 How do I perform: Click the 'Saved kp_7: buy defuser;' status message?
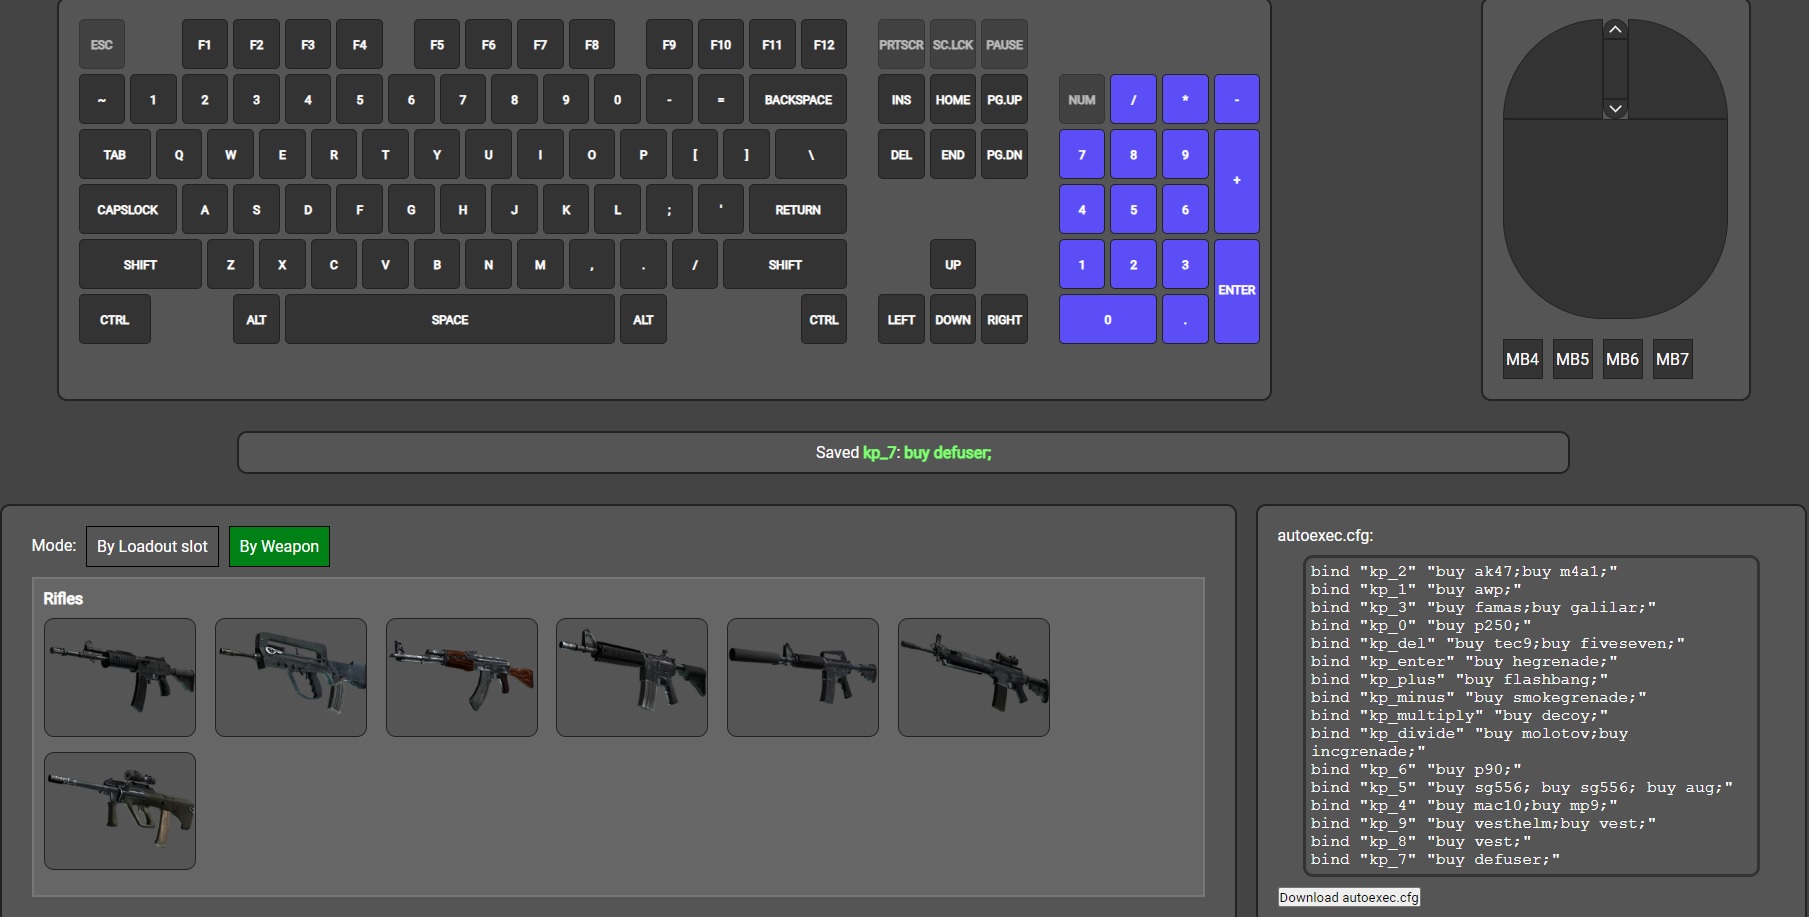tap(903, 453)
